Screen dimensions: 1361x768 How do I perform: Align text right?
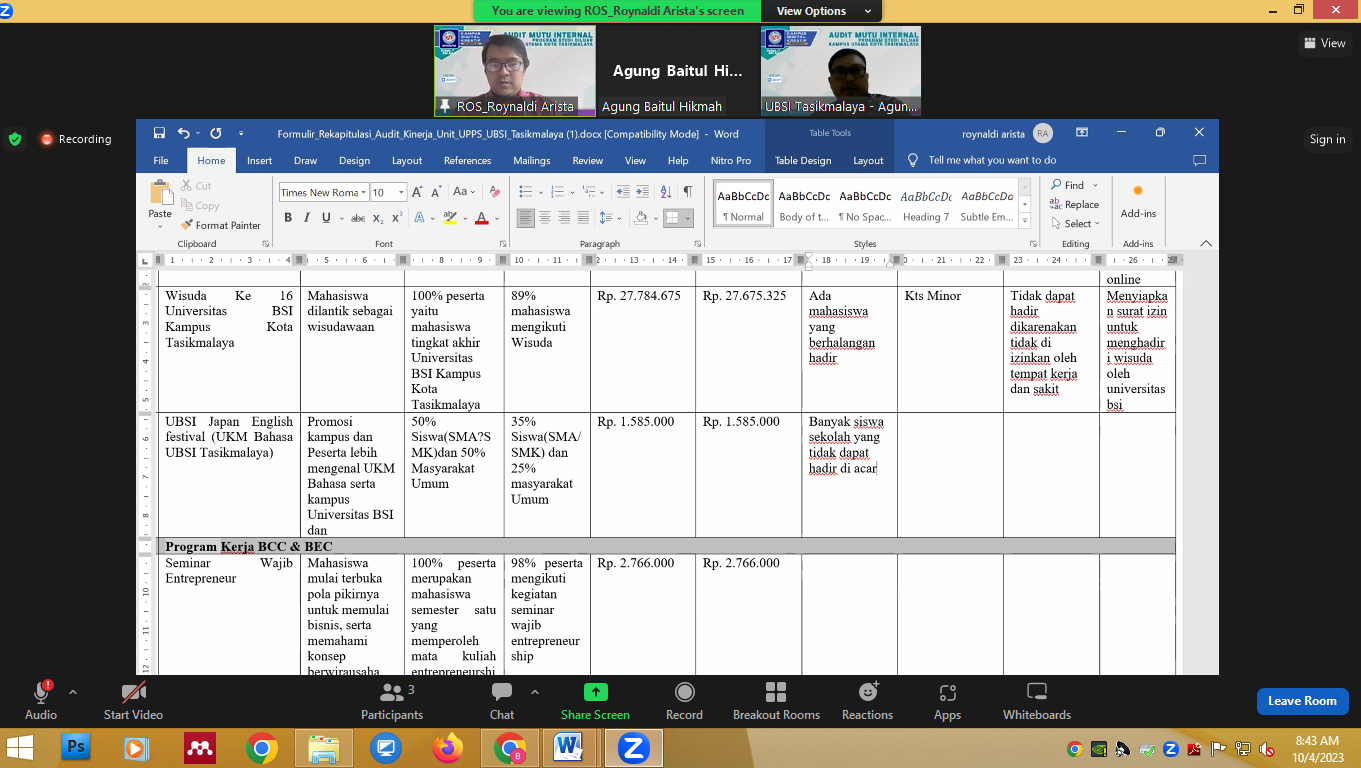(564, 218)
